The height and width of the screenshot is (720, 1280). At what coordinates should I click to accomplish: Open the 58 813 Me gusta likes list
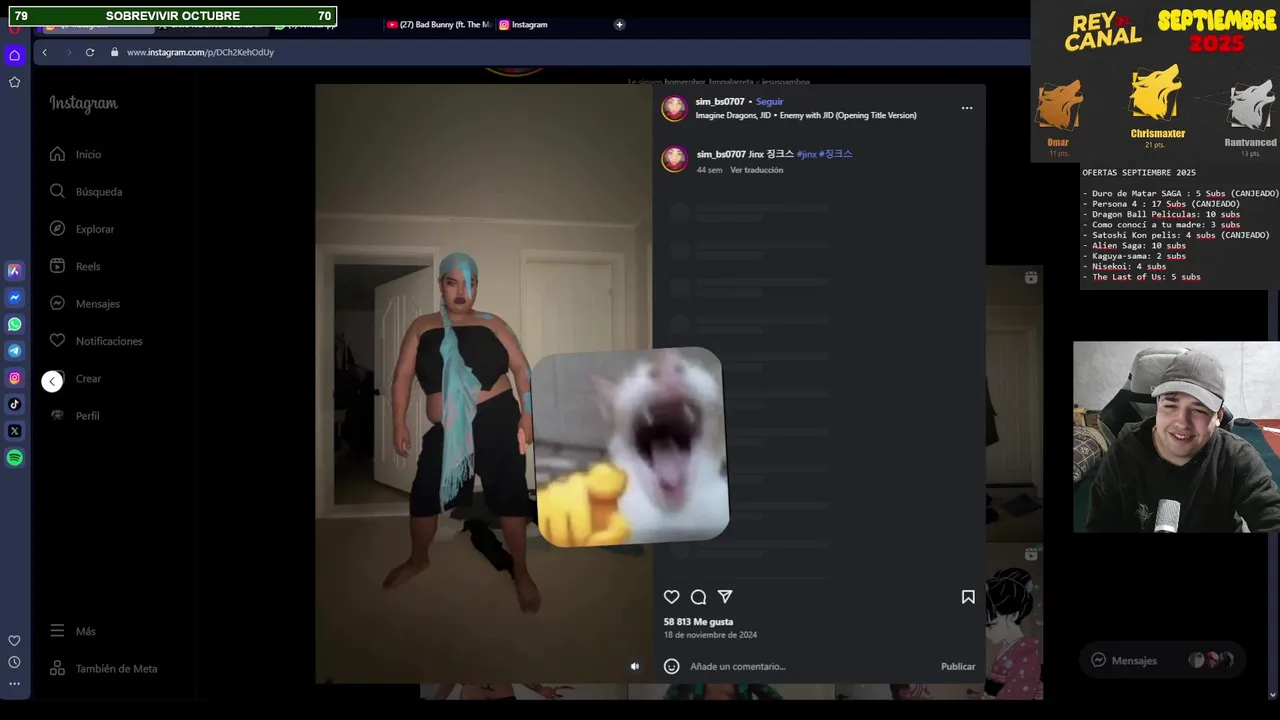tap(698, 622)
